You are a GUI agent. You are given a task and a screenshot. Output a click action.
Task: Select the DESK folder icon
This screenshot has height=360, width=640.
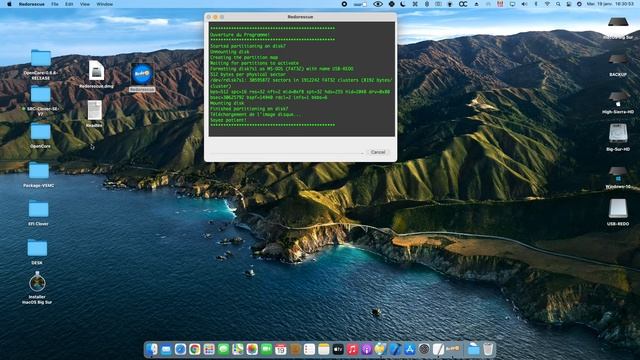[x=37, y=248]
